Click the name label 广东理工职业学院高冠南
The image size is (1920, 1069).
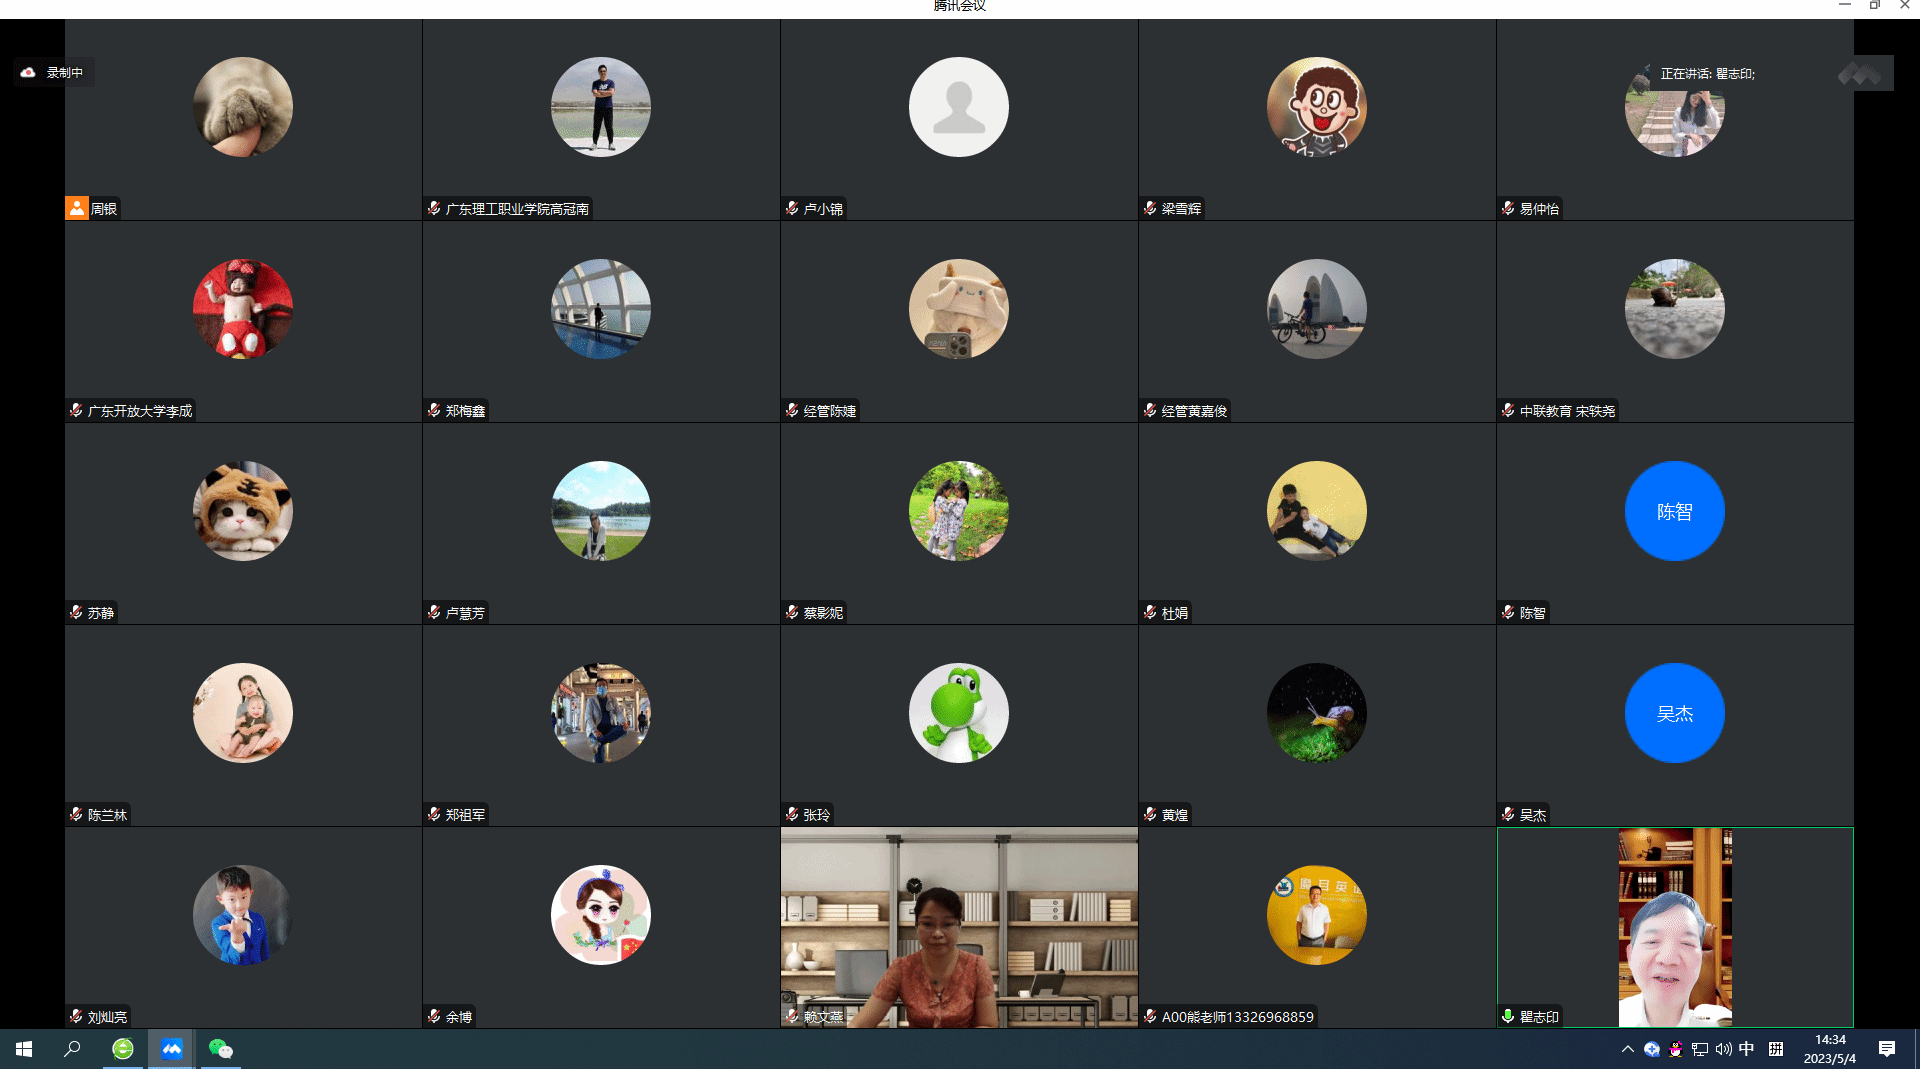coord(517,209)
